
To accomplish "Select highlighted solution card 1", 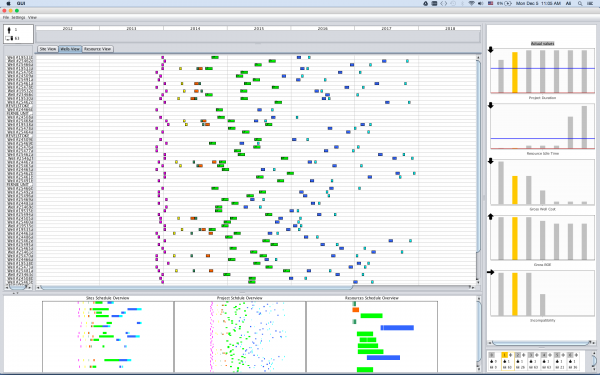I will (x=508, y=361).
